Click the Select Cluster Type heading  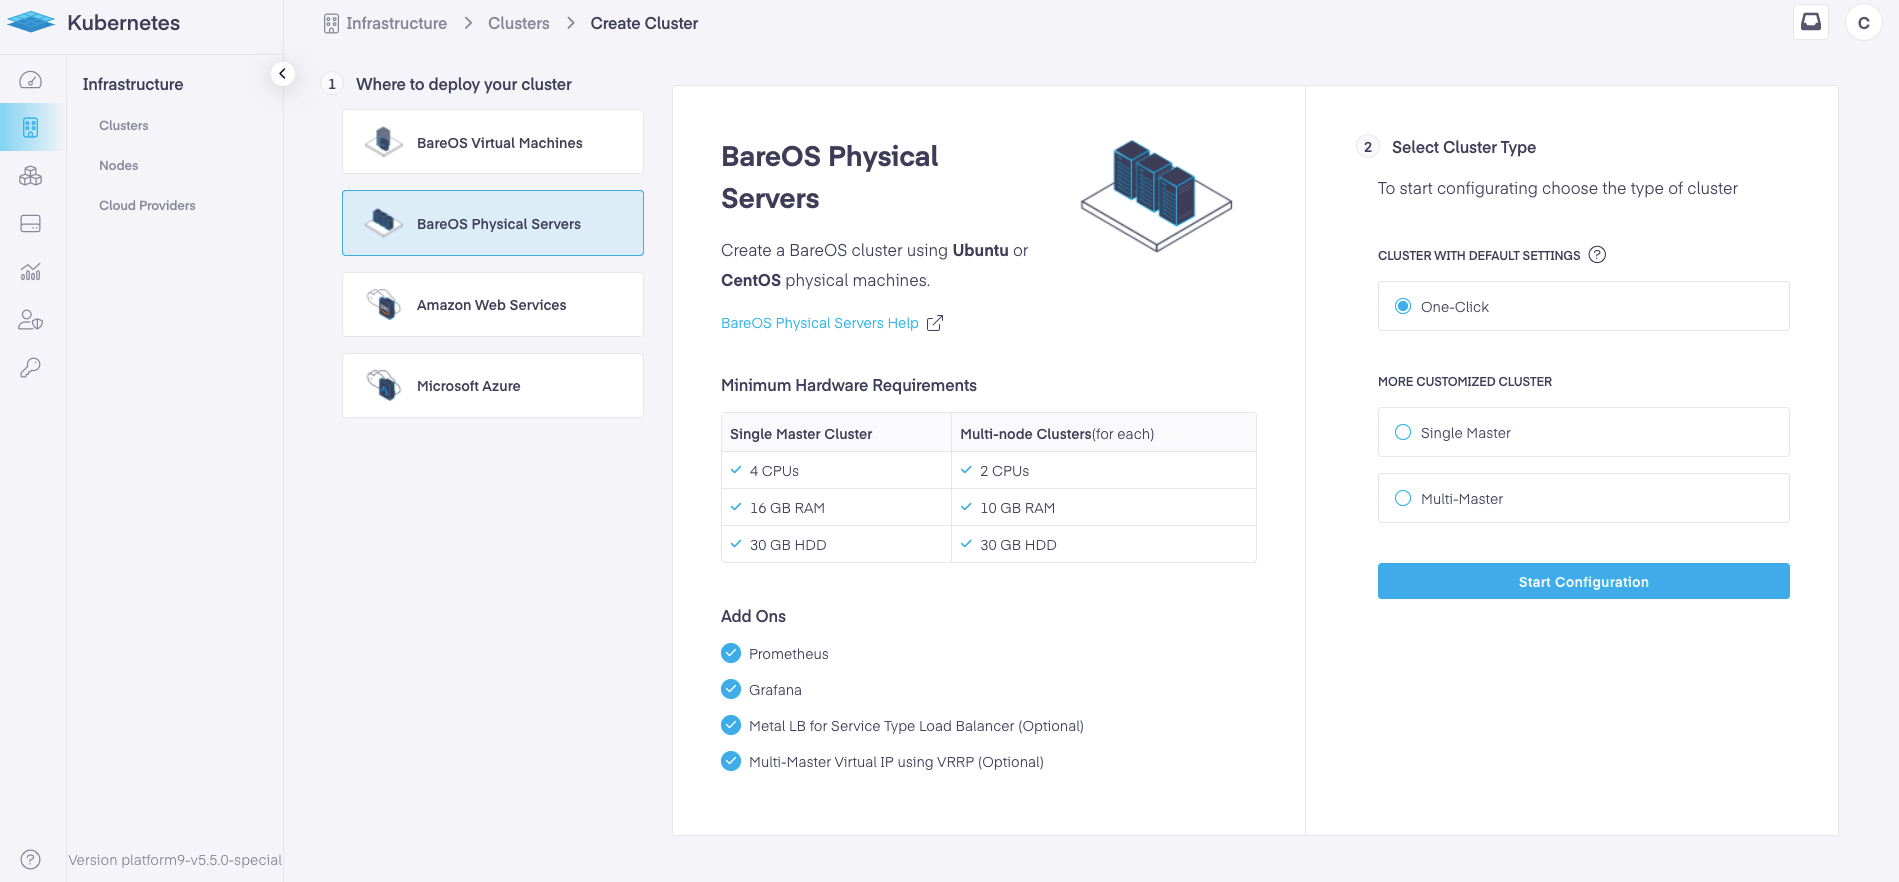click(x=1464, y=147)
